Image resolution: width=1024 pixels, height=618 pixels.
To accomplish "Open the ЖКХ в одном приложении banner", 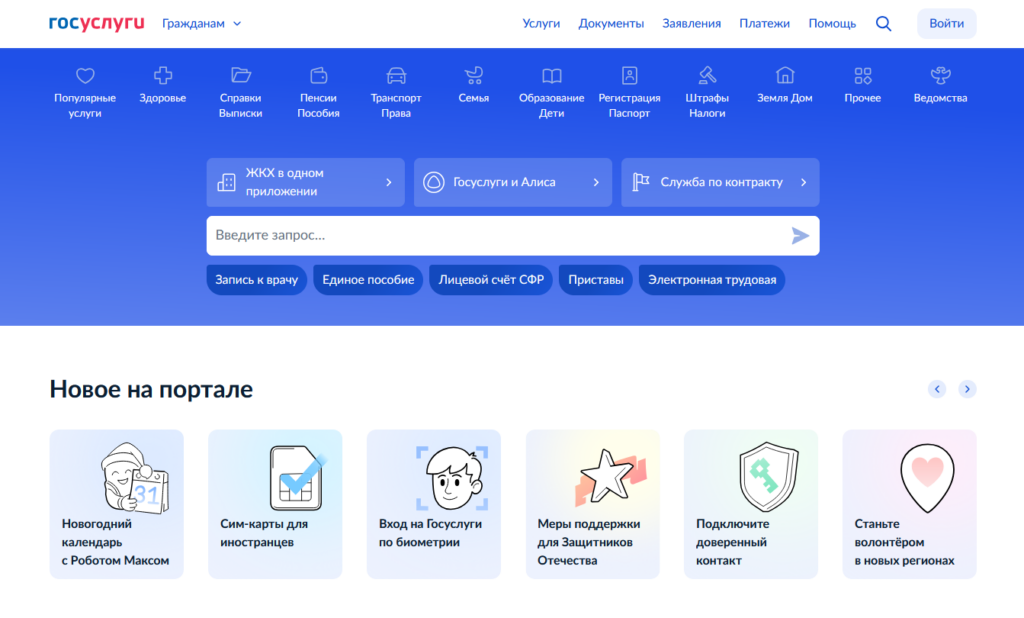I will (306, 182).
